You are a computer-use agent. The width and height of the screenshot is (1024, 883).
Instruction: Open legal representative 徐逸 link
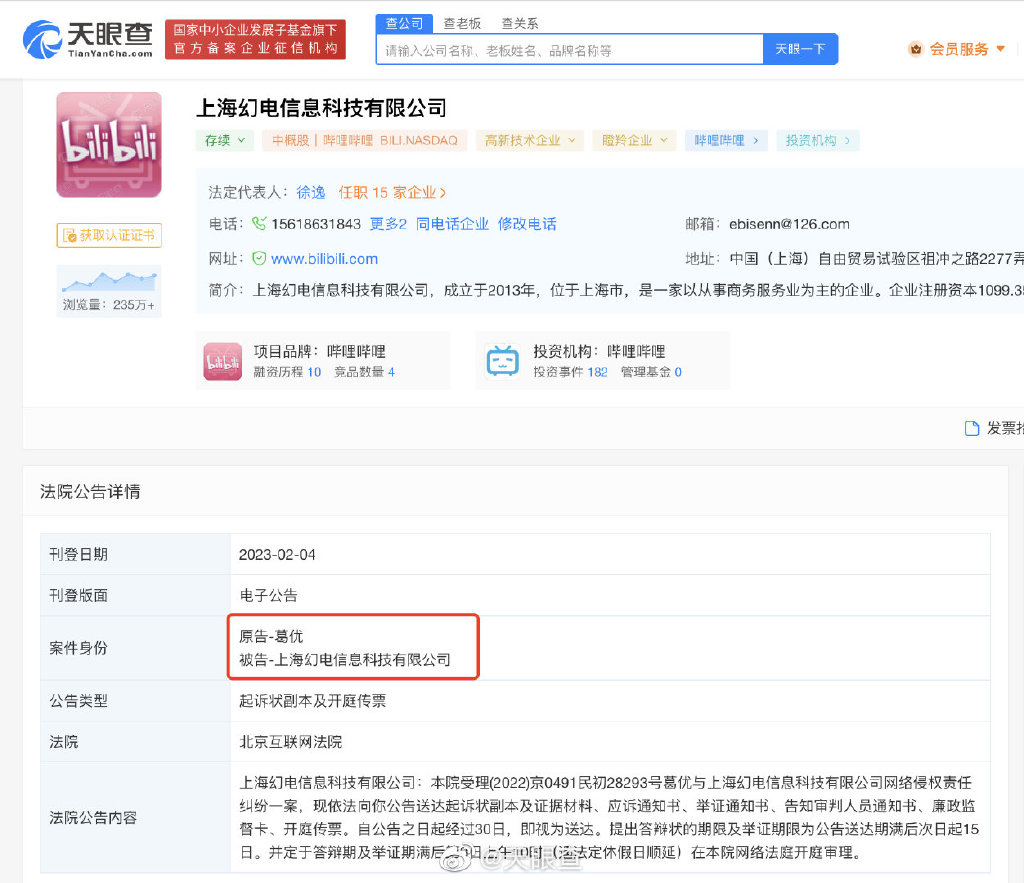coord(311,192)
